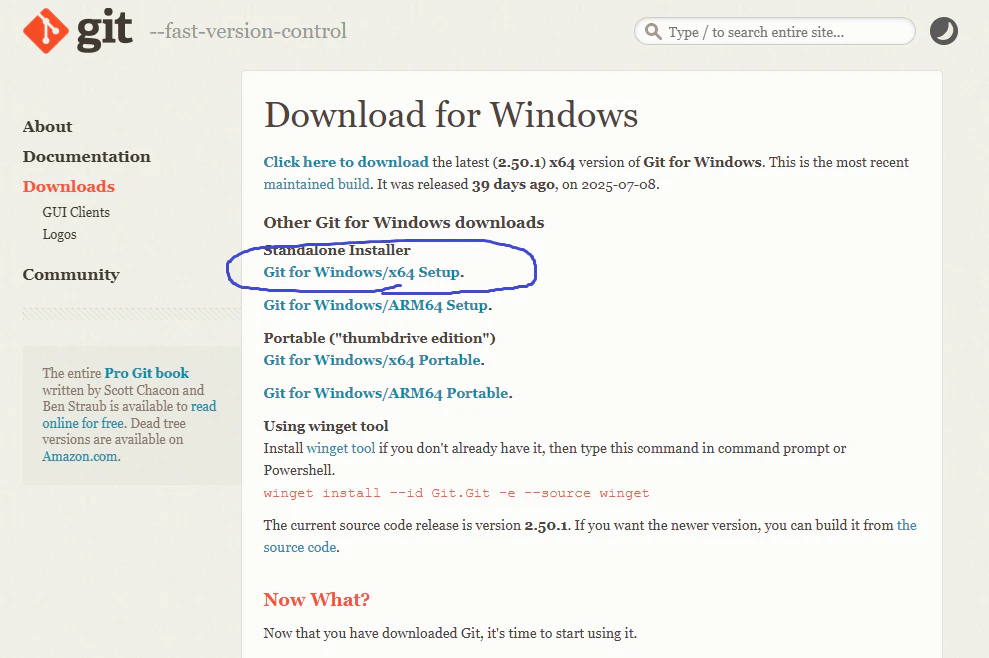Viewport: 989px width, 658px height.
Task: Download Git for Windows/ARM64 Portable
Action: tap(386, 392)
